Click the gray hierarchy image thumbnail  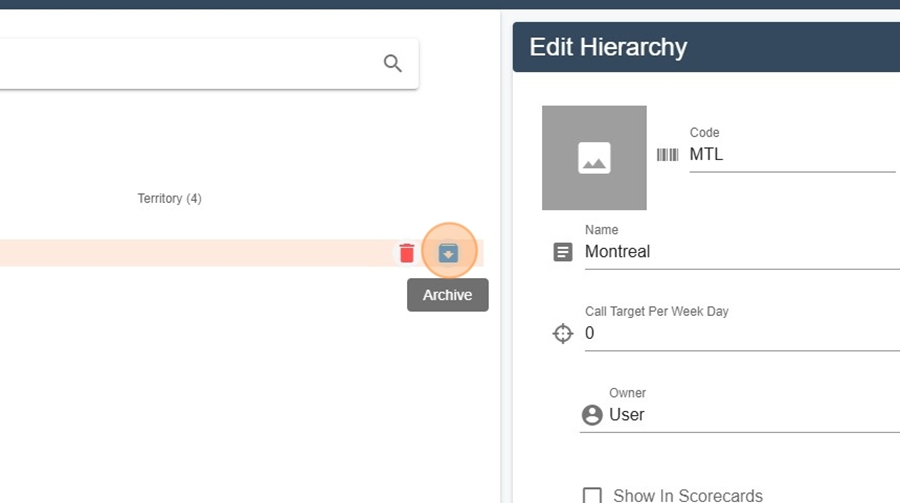click(594, 158)
